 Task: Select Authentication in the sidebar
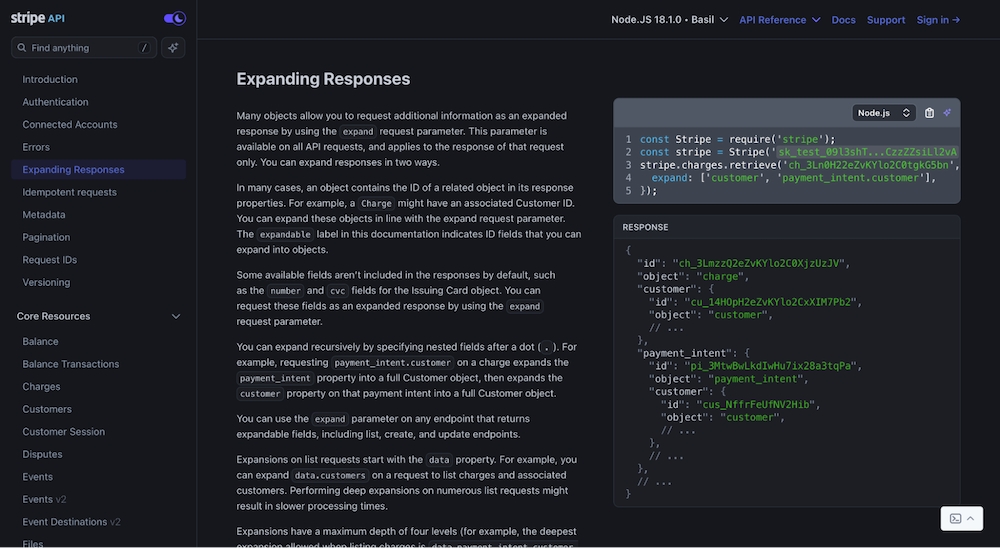[x=55, y=102]
